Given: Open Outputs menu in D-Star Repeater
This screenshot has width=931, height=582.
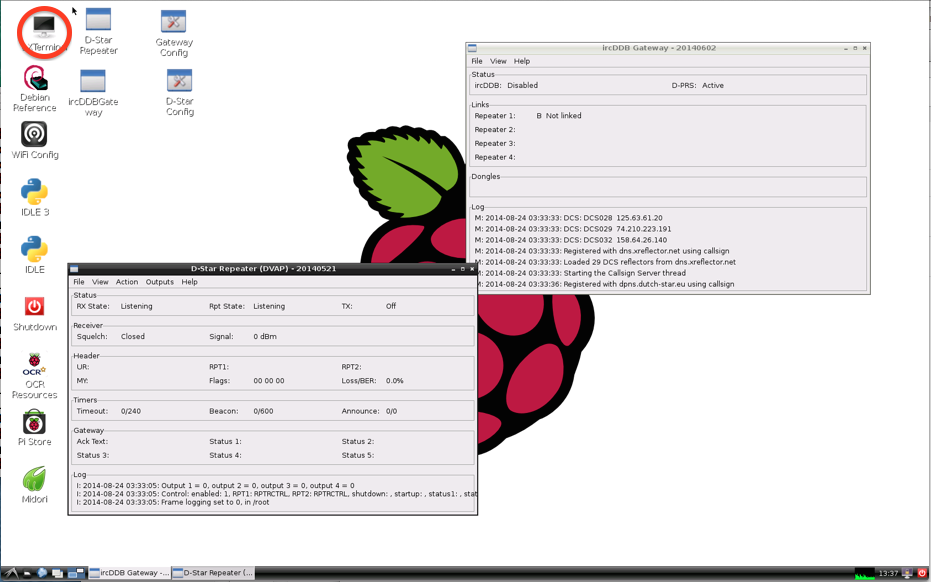Looking at the screenshot, I should click(160, 282).
